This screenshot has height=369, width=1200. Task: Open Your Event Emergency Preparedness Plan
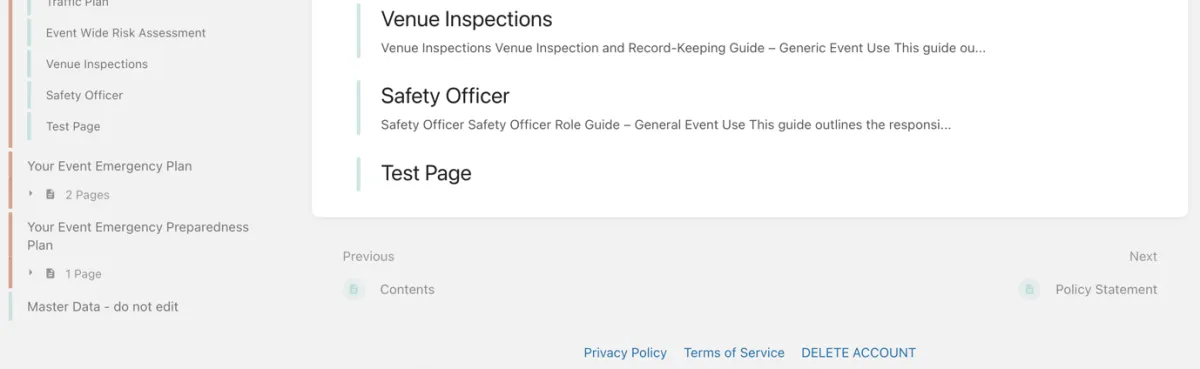(138, 236)
